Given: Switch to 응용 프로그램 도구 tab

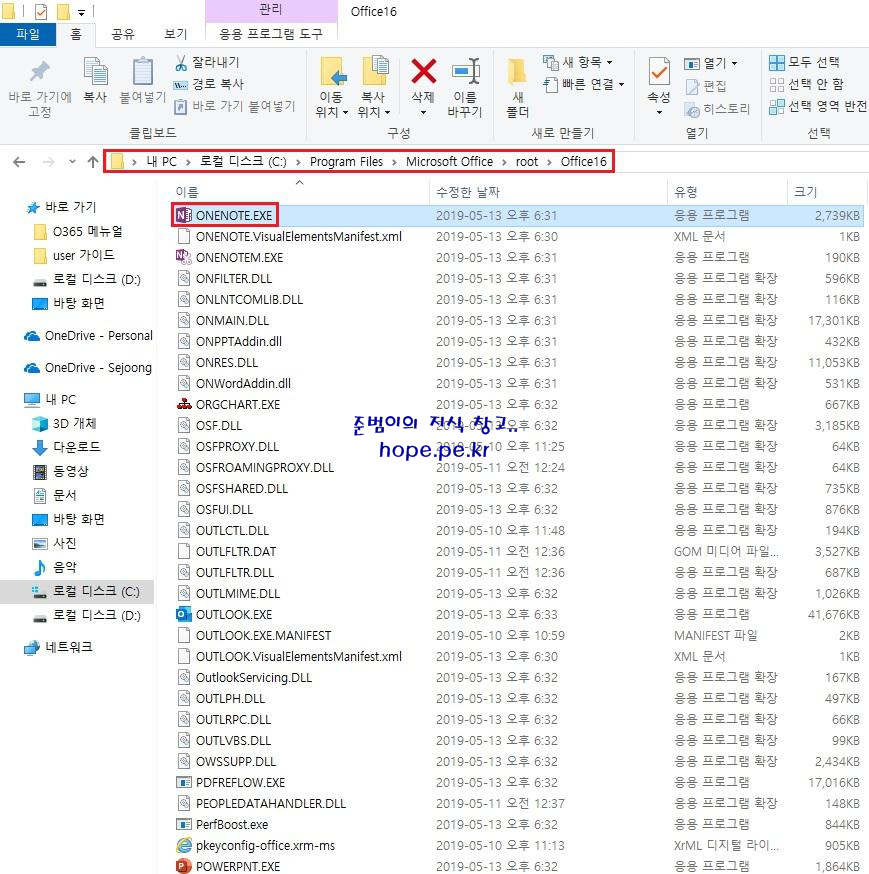Looking at the screenshot, I should coord(271,34).
